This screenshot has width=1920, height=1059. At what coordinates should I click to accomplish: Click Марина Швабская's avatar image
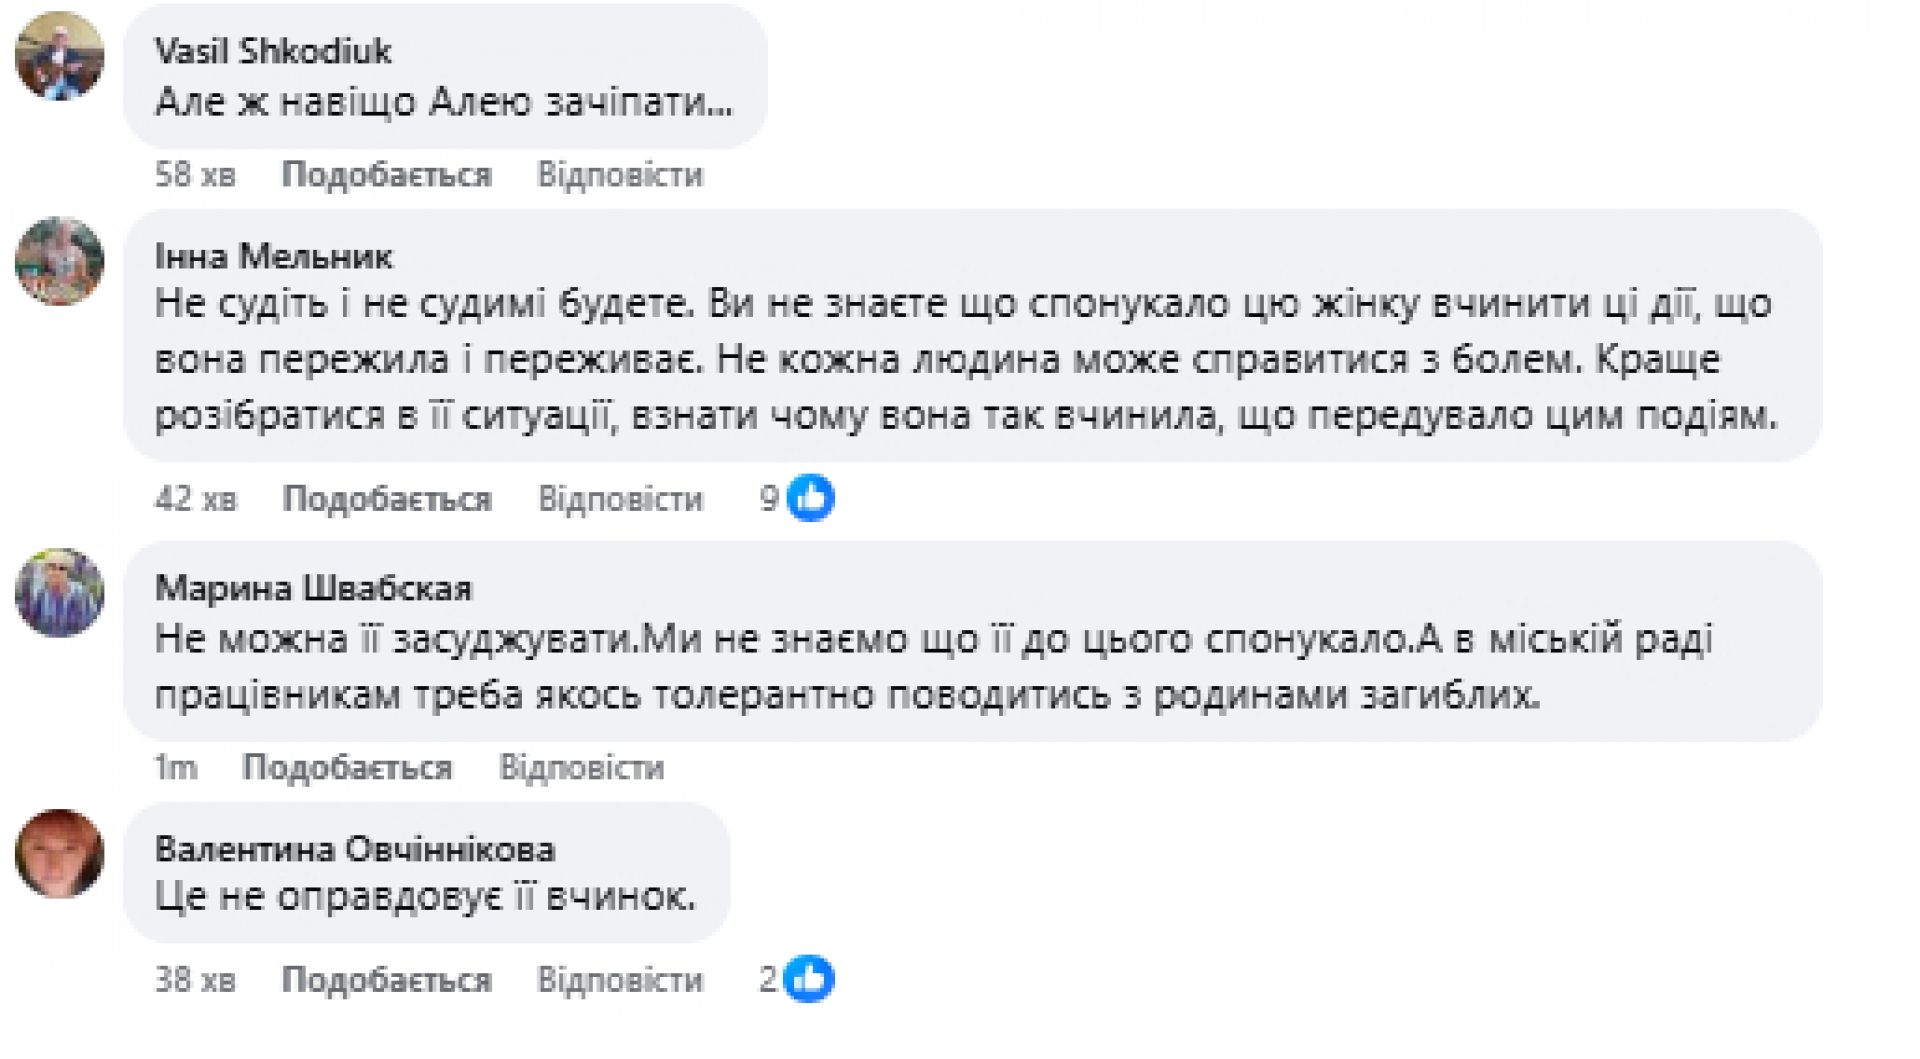[x=60, y=592]
